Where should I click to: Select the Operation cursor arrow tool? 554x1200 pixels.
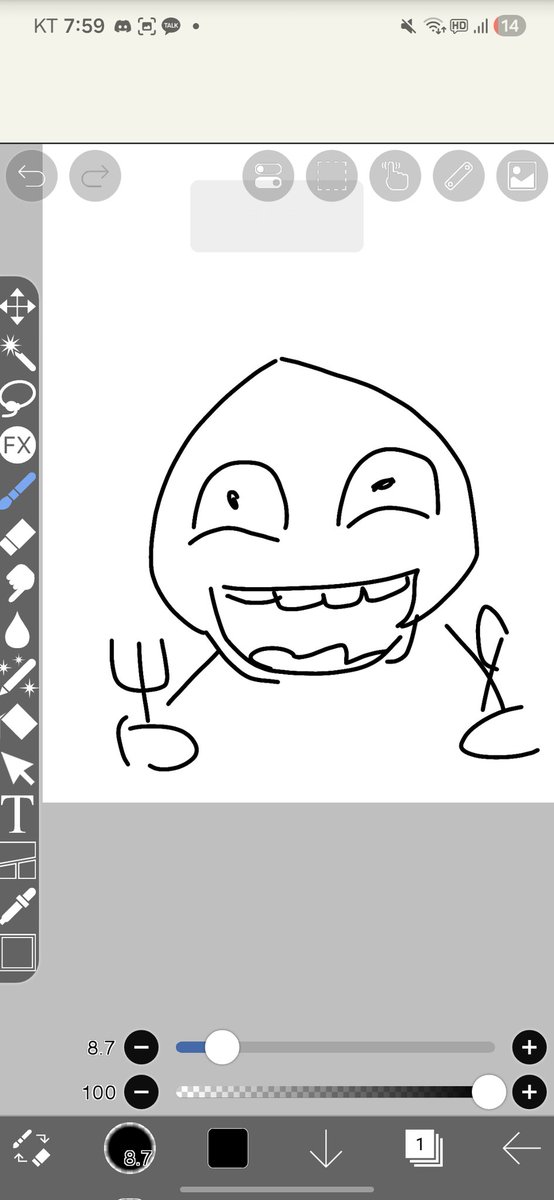click(18, 767)
